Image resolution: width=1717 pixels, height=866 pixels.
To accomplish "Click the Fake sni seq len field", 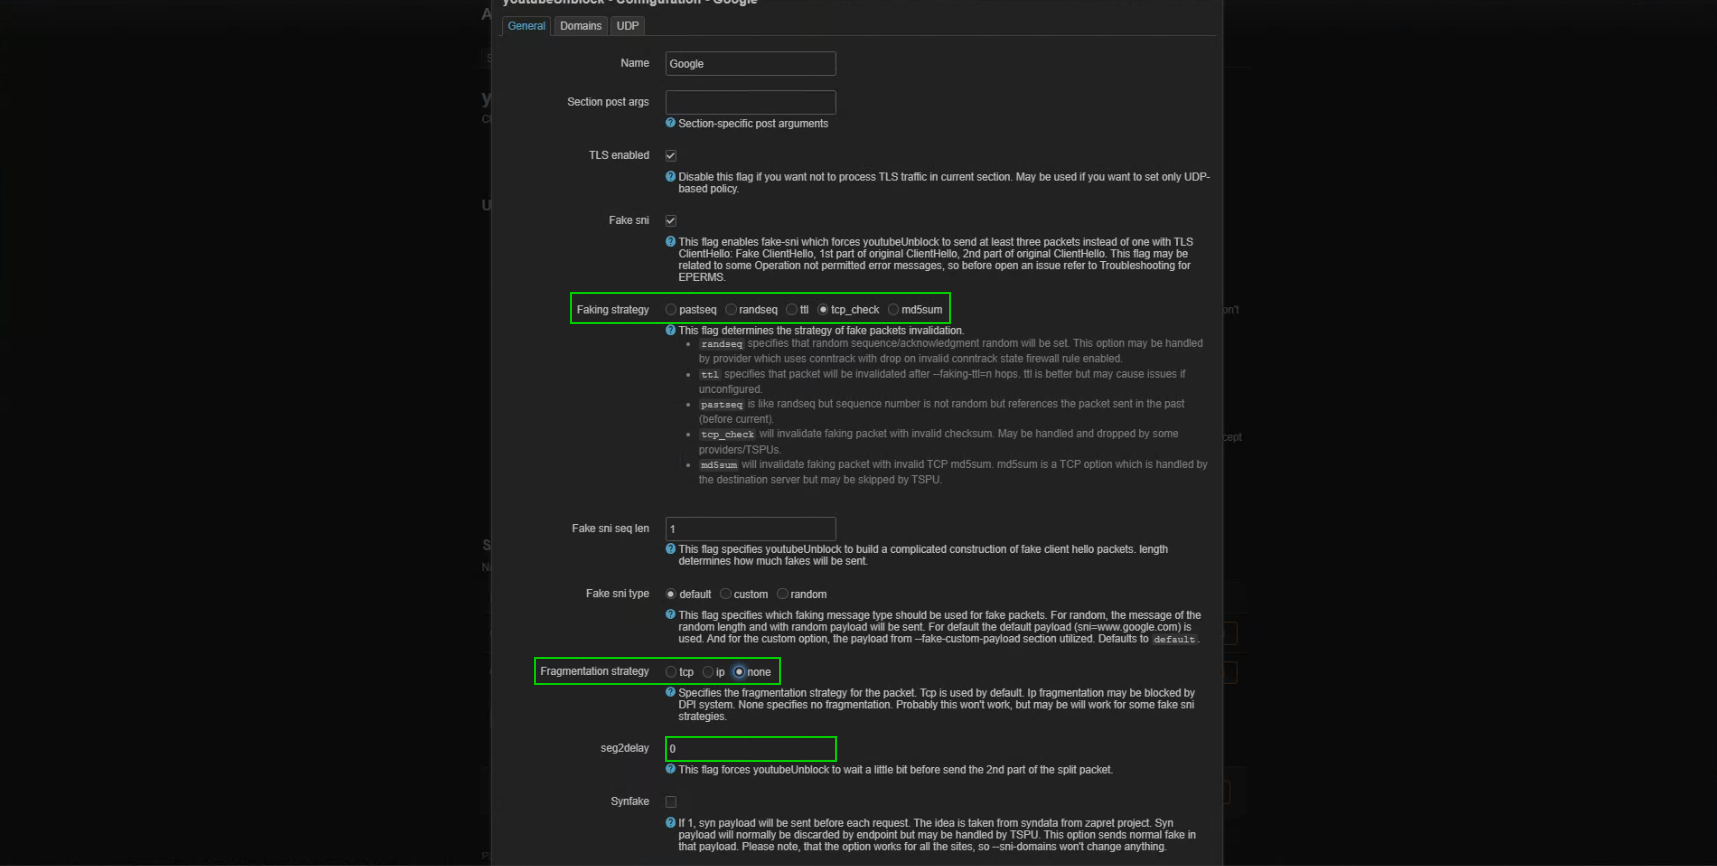I will coord(750,529).
